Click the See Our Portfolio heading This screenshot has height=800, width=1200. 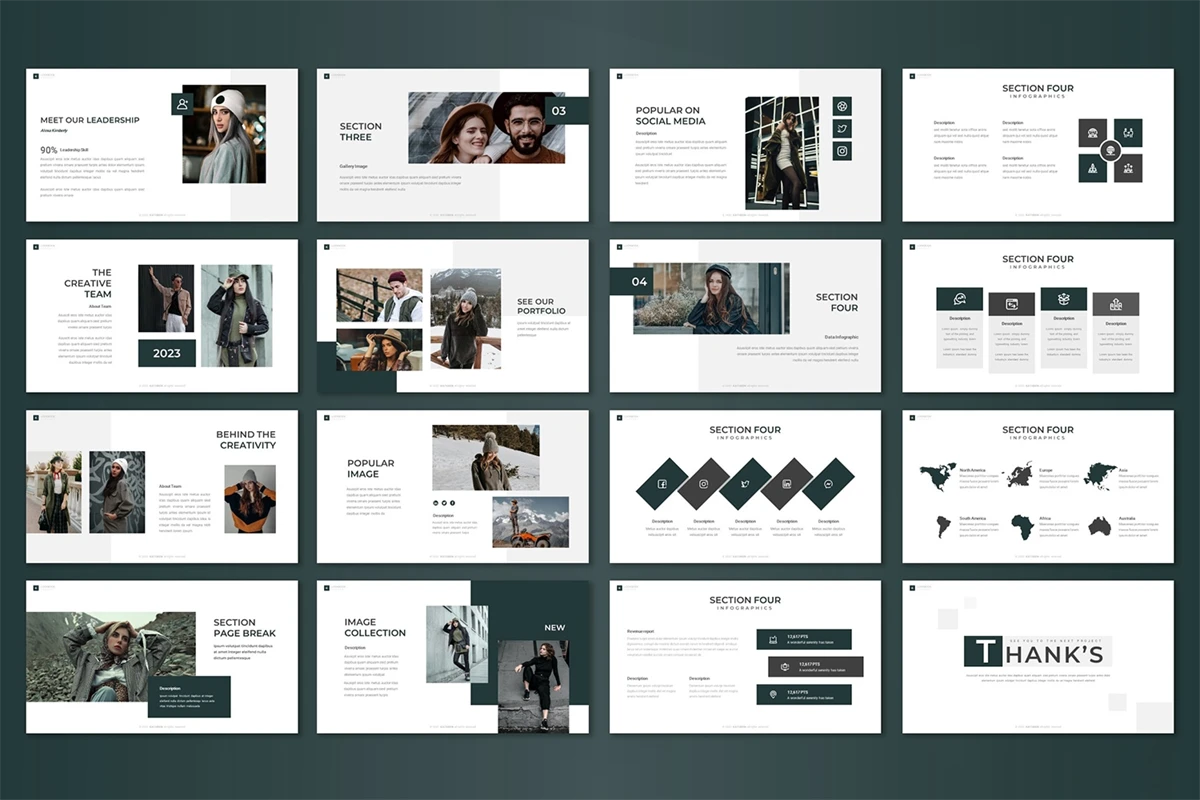(x=541, y=306)
